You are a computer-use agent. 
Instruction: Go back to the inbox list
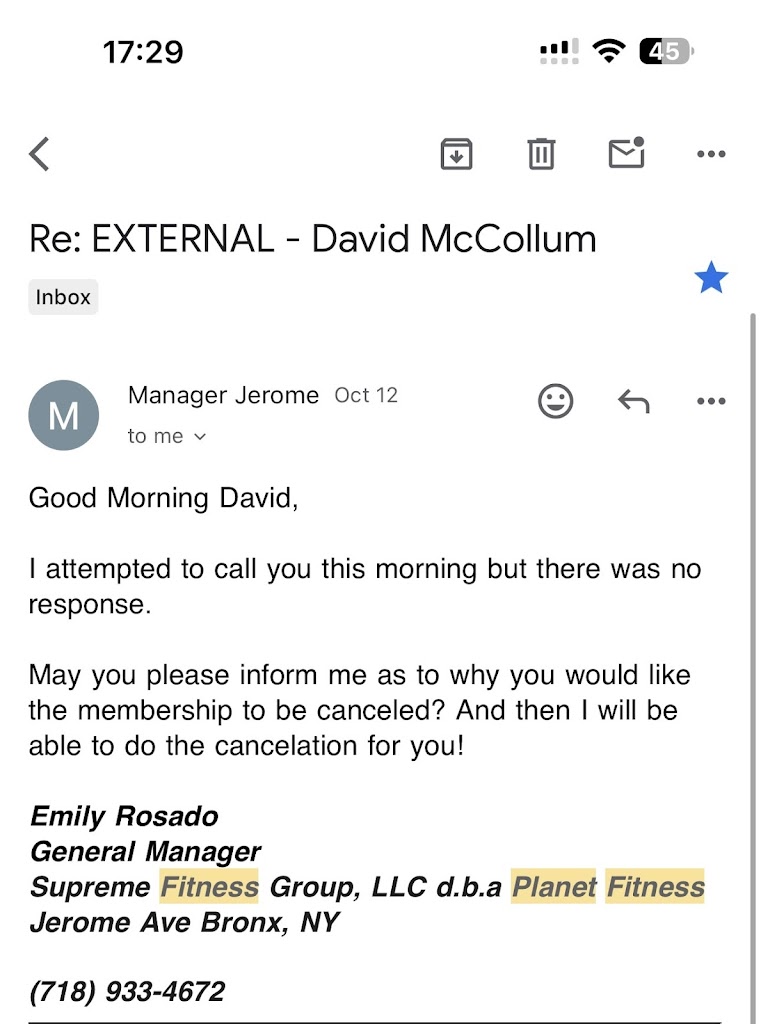click(40, 154)
